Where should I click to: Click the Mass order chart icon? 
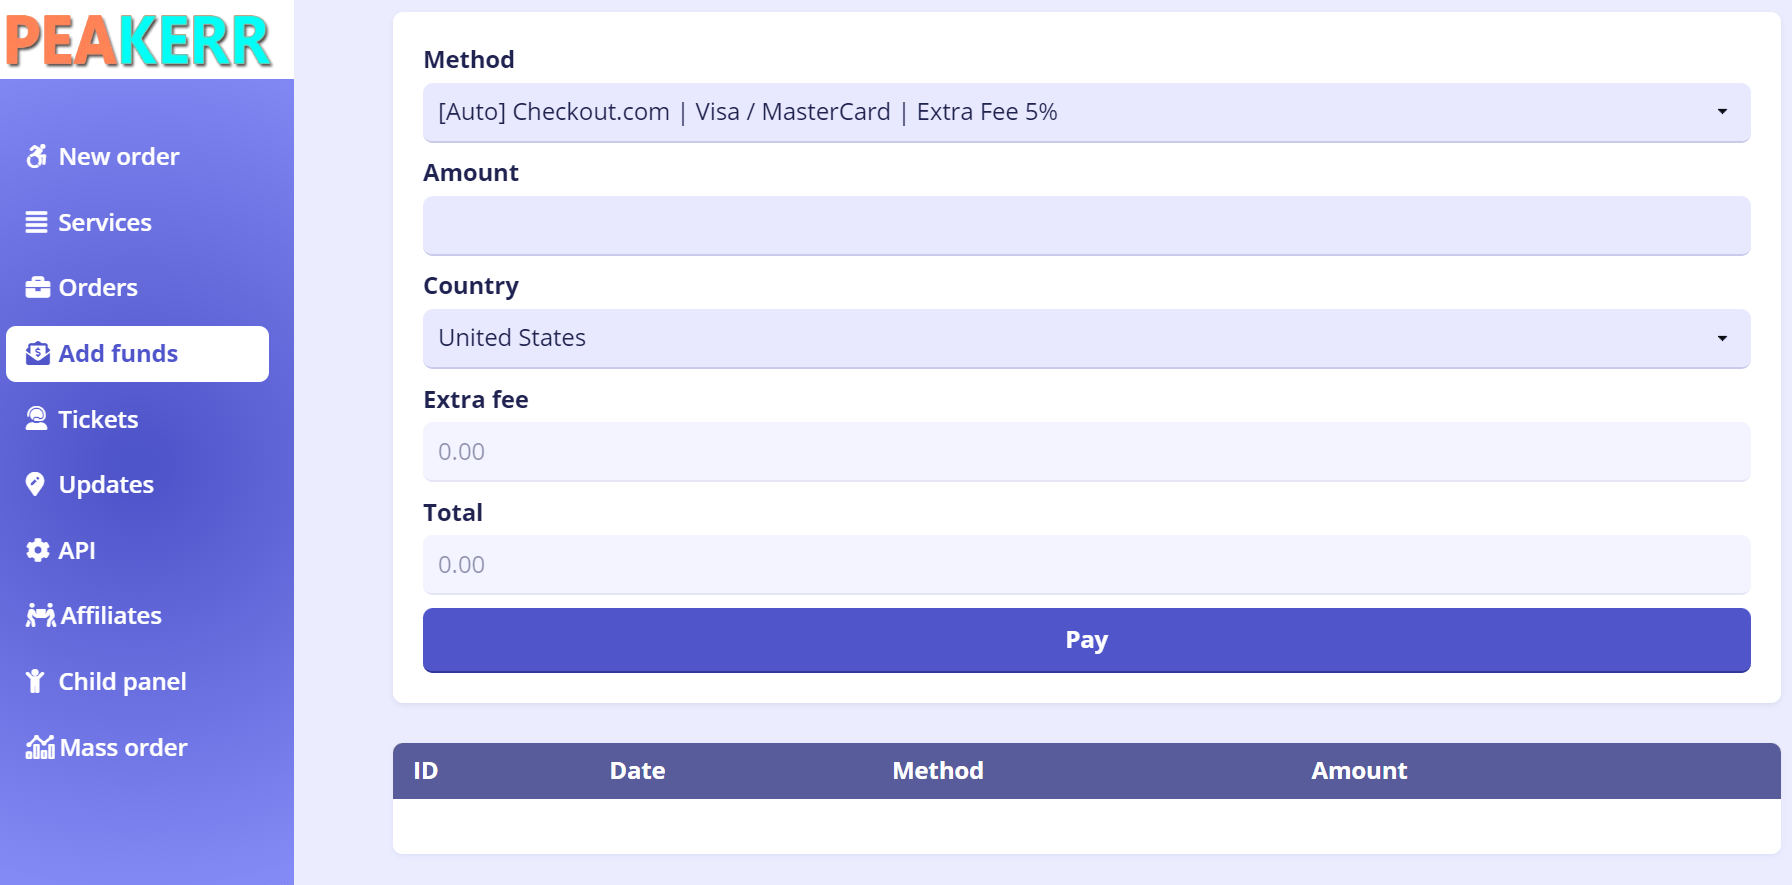pyautogui.click(x=40, y=747)
